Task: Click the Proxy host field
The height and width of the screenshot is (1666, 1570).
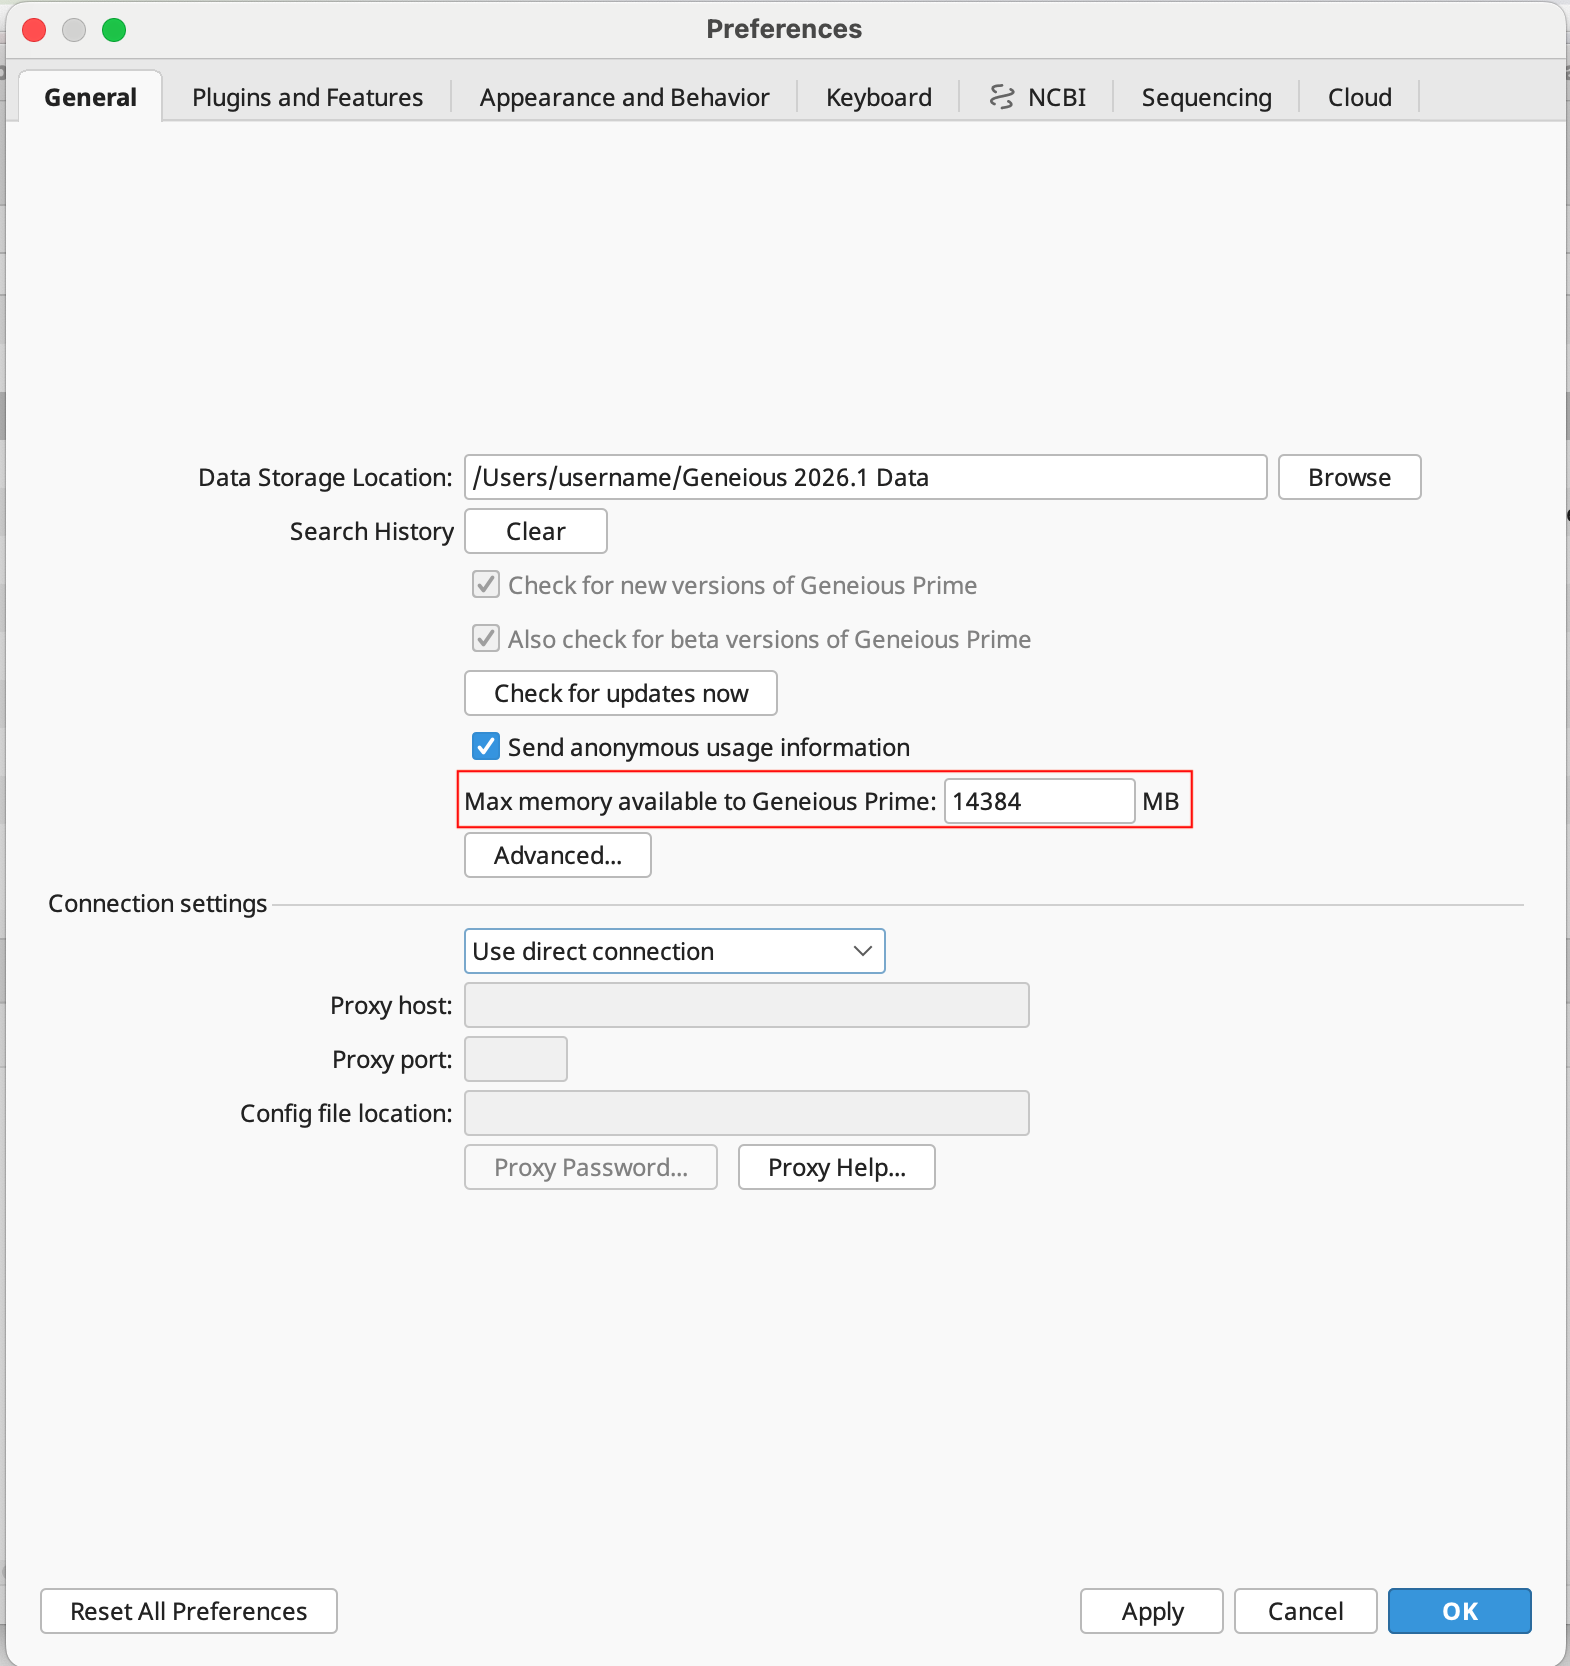Action: (x=746, y=1005)
